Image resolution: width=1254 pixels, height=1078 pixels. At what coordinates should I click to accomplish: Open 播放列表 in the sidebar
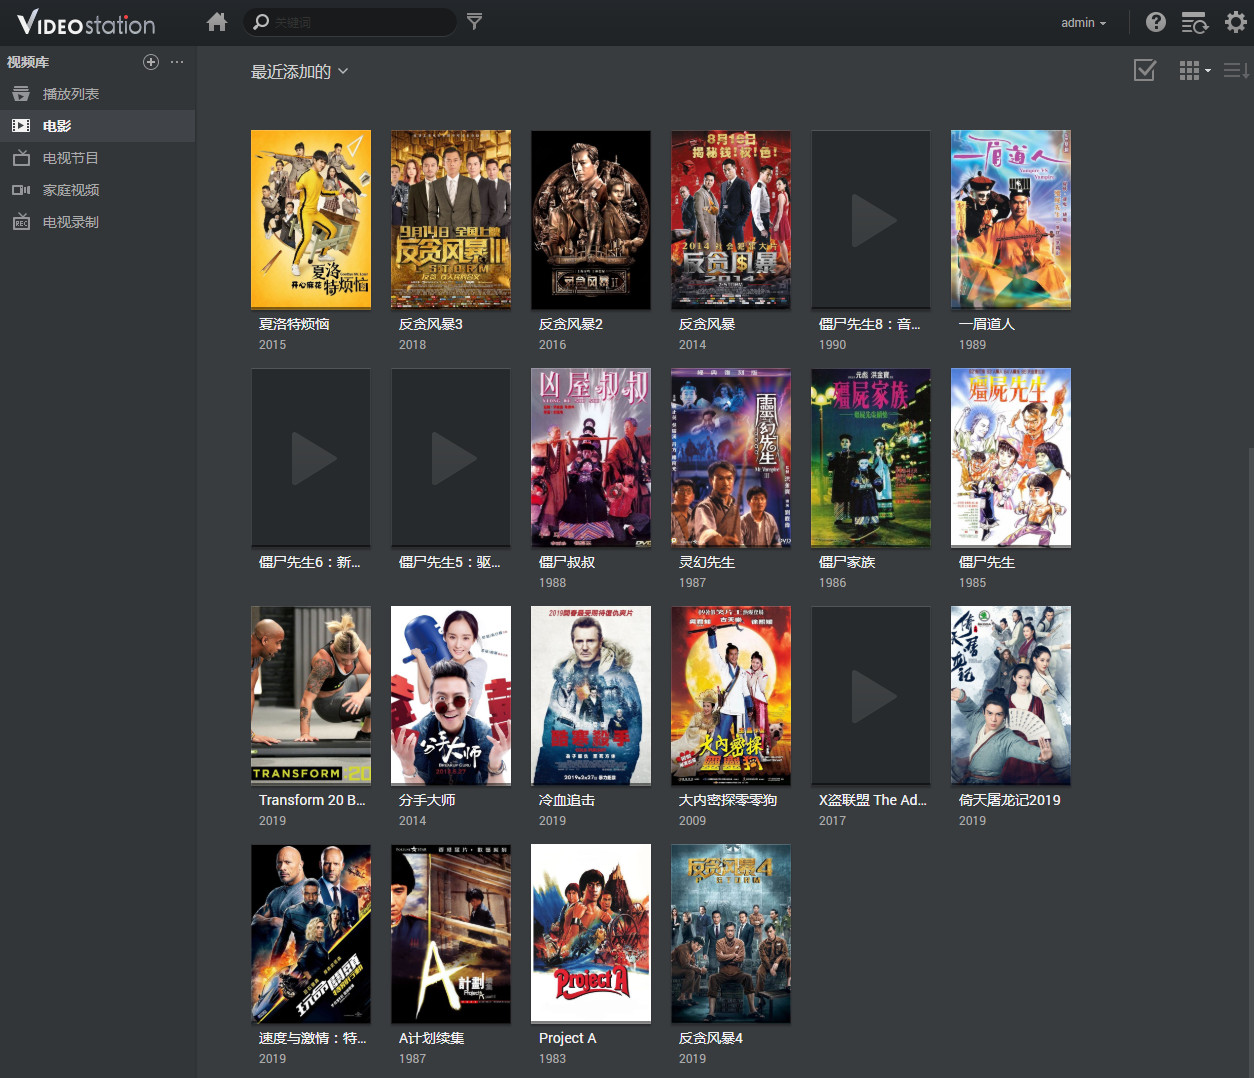[x=97, y=94]
